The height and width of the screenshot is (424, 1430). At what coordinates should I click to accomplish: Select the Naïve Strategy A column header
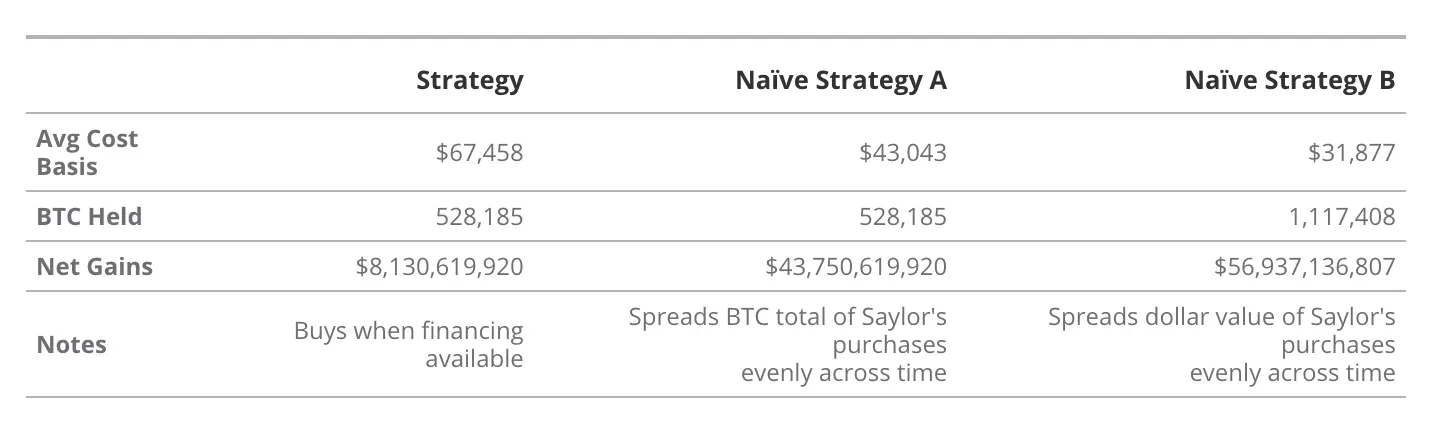pos(840,80)
